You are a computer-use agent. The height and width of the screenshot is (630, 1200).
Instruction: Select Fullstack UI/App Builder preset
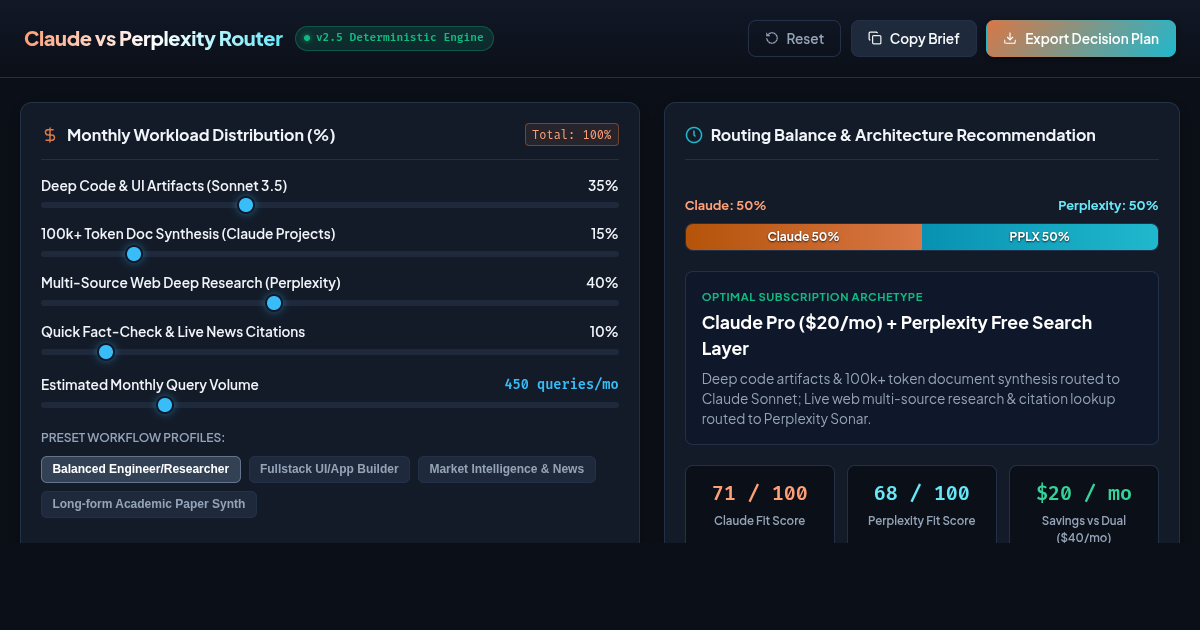329,469
